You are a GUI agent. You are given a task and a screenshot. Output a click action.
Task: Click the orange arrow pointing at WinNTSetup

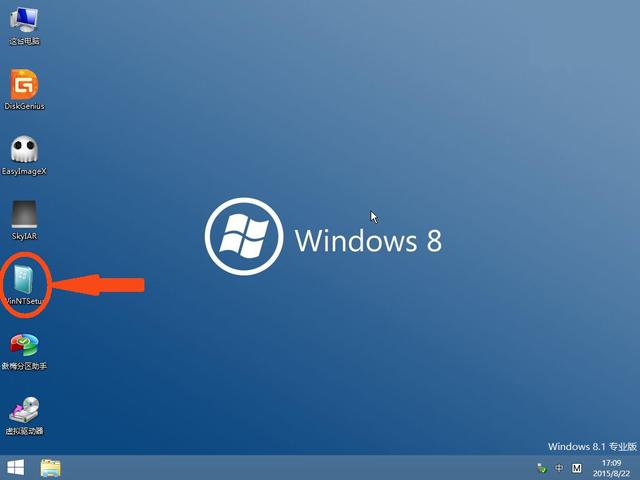click(x=98, y=286)
